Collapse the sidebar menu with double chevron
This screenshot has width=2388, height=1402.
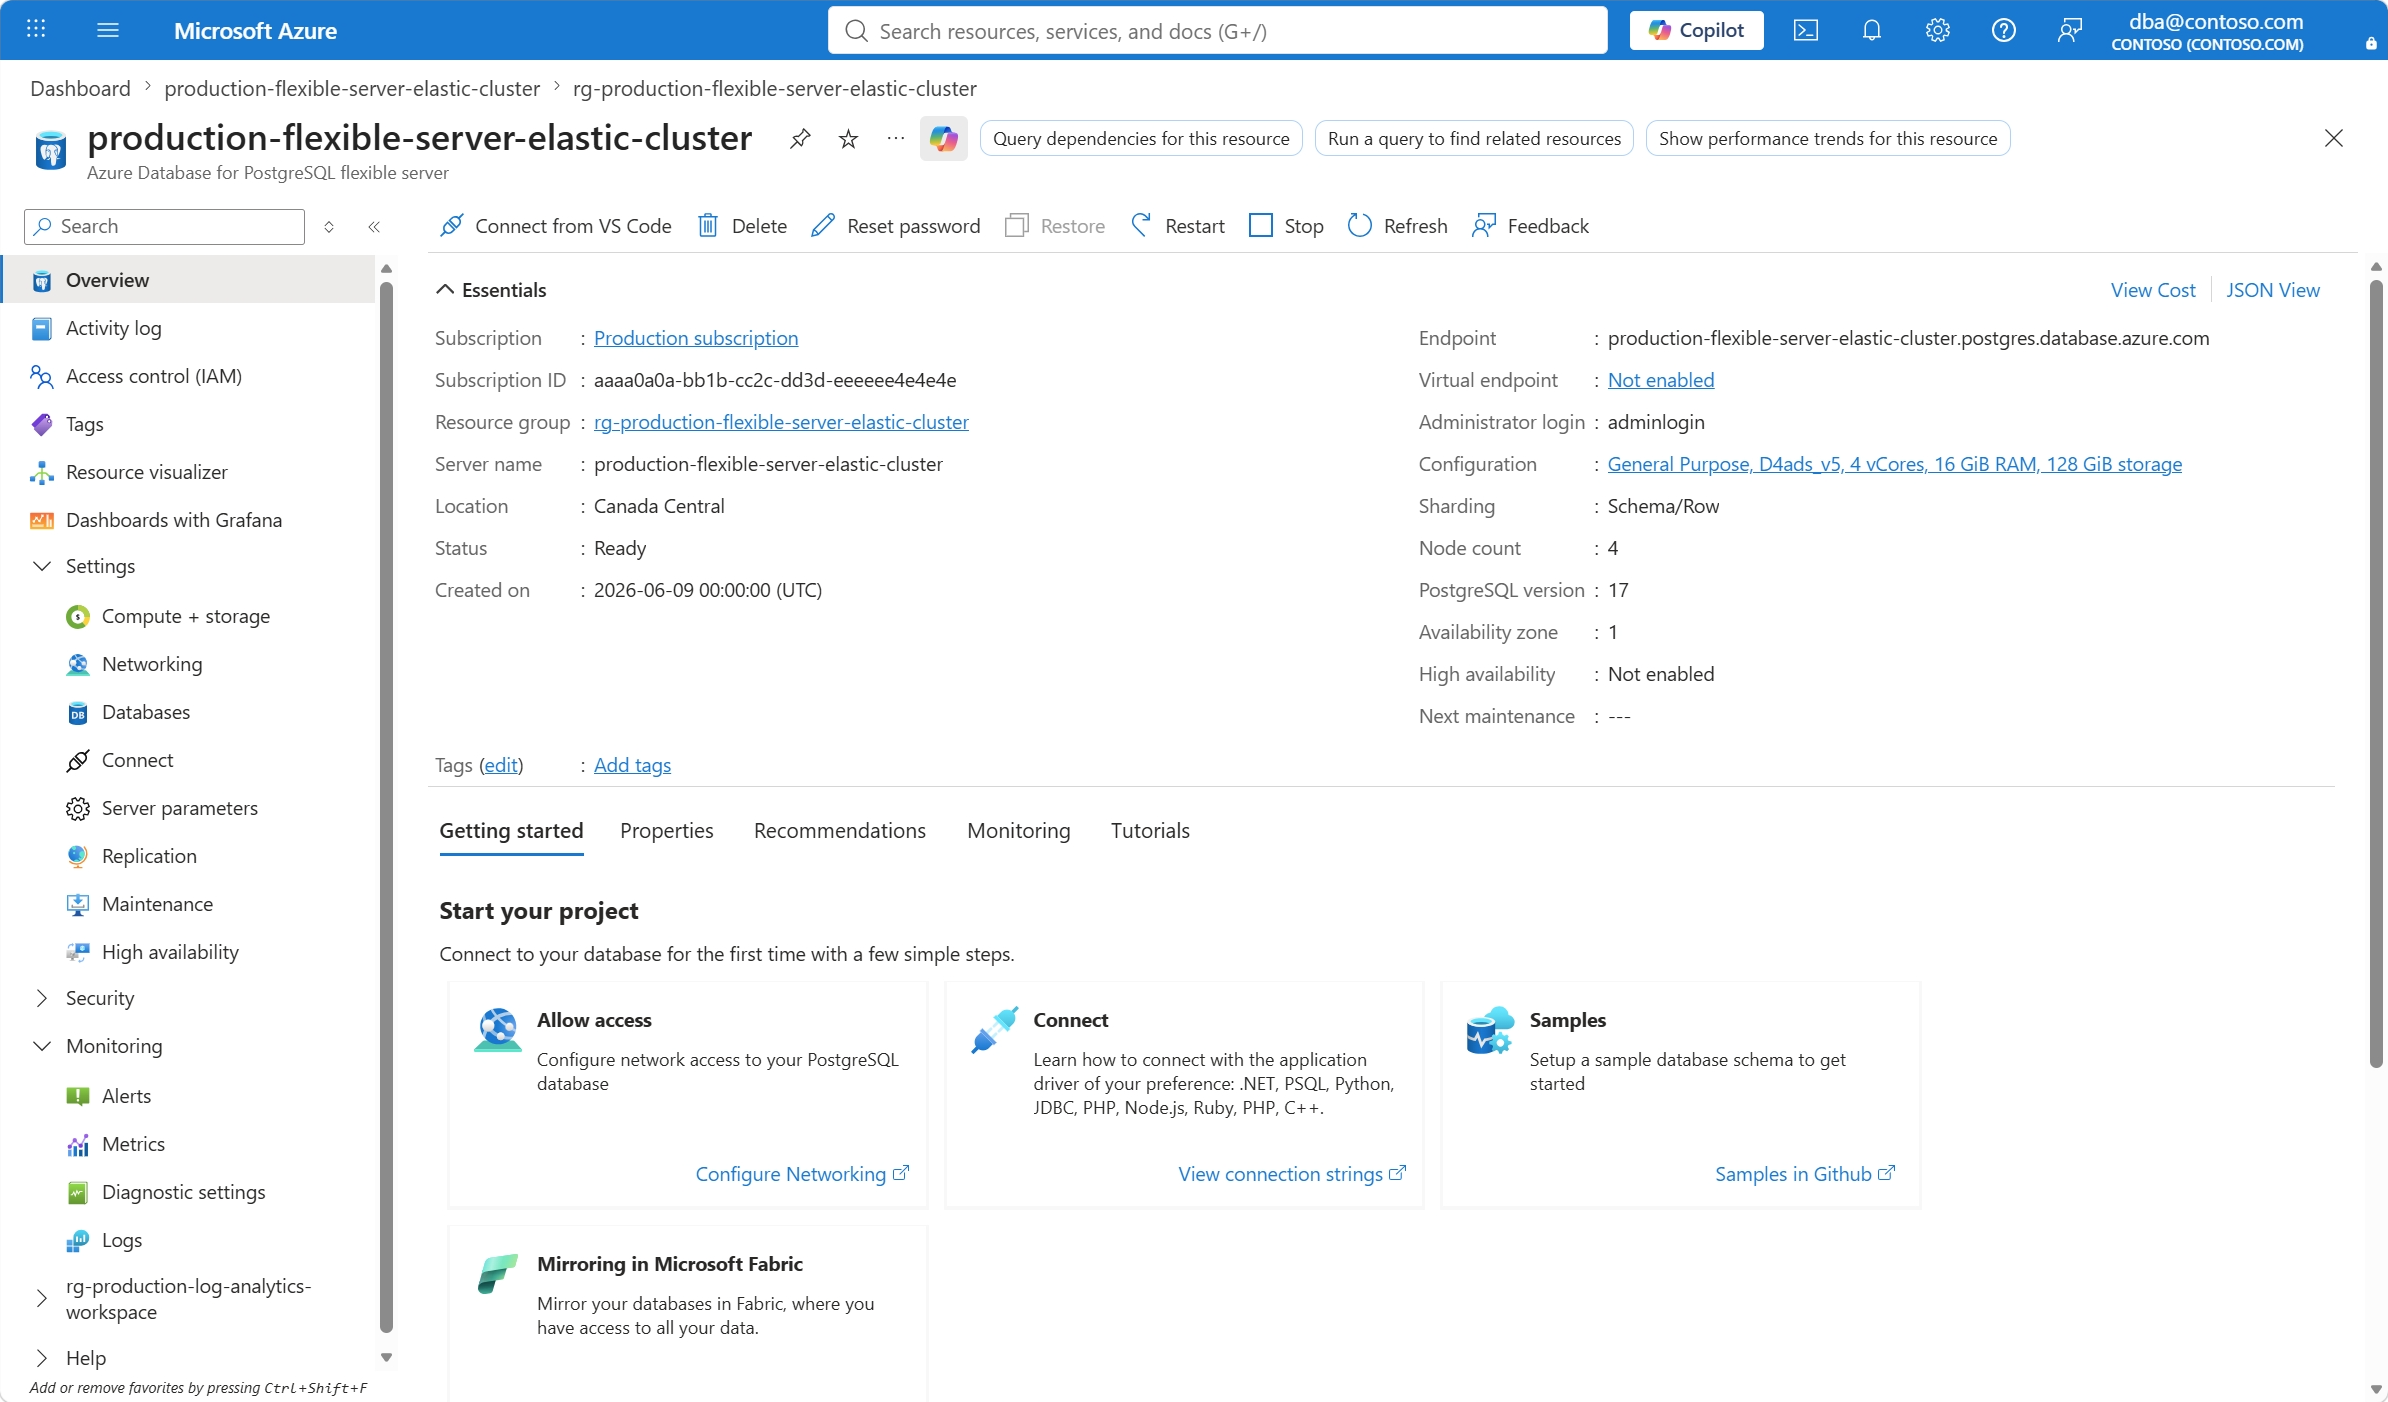[374, 227]
